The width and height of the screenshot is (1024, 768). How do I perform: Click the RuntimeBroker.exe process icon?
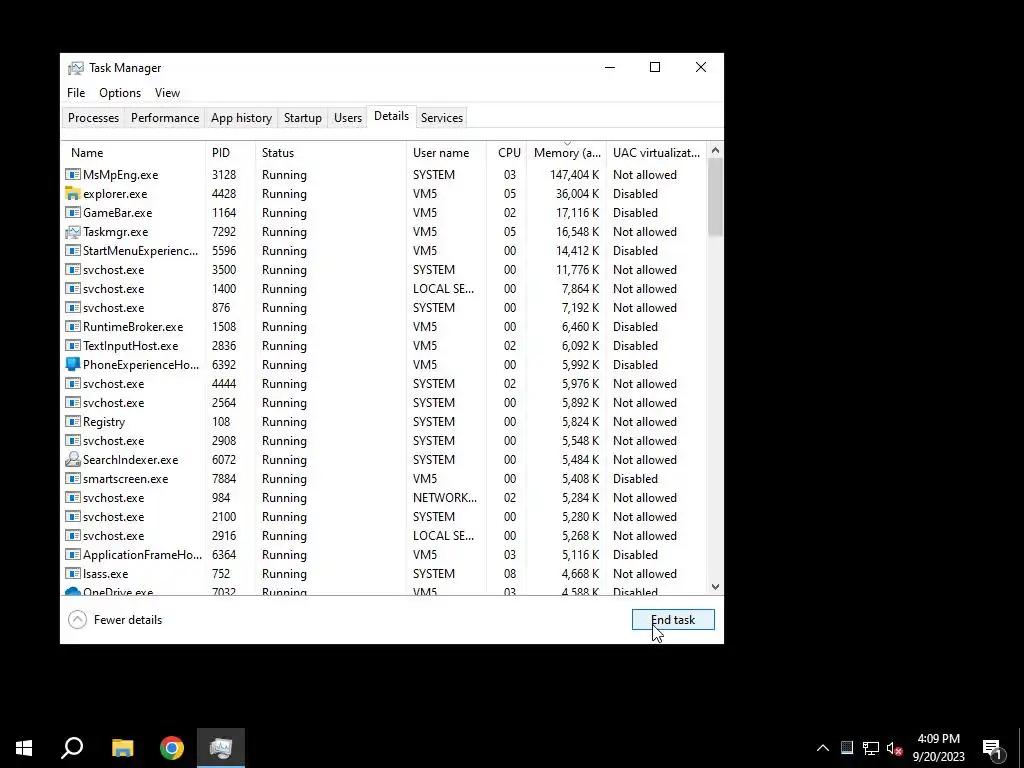(72, 327)
